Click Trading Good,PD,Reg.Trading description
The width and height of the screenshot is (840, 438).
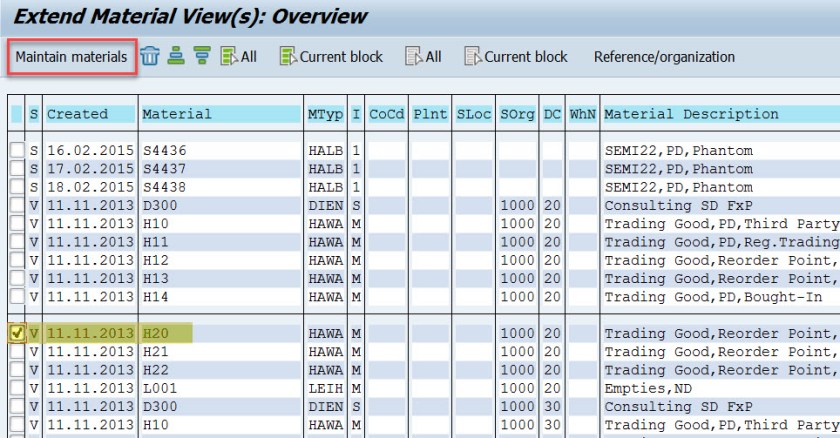pyautogui.click(x=722, y=242)
